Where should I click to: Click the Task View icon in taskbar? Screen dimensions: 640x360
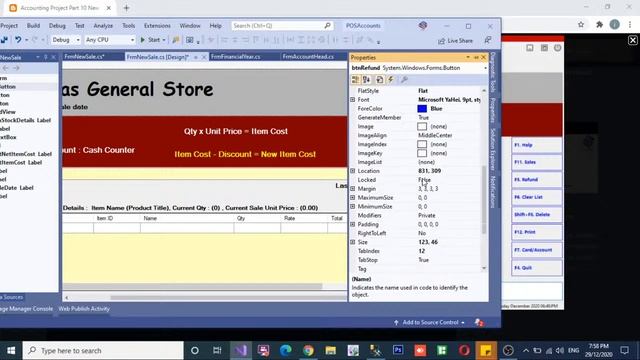tap(217, 350)
